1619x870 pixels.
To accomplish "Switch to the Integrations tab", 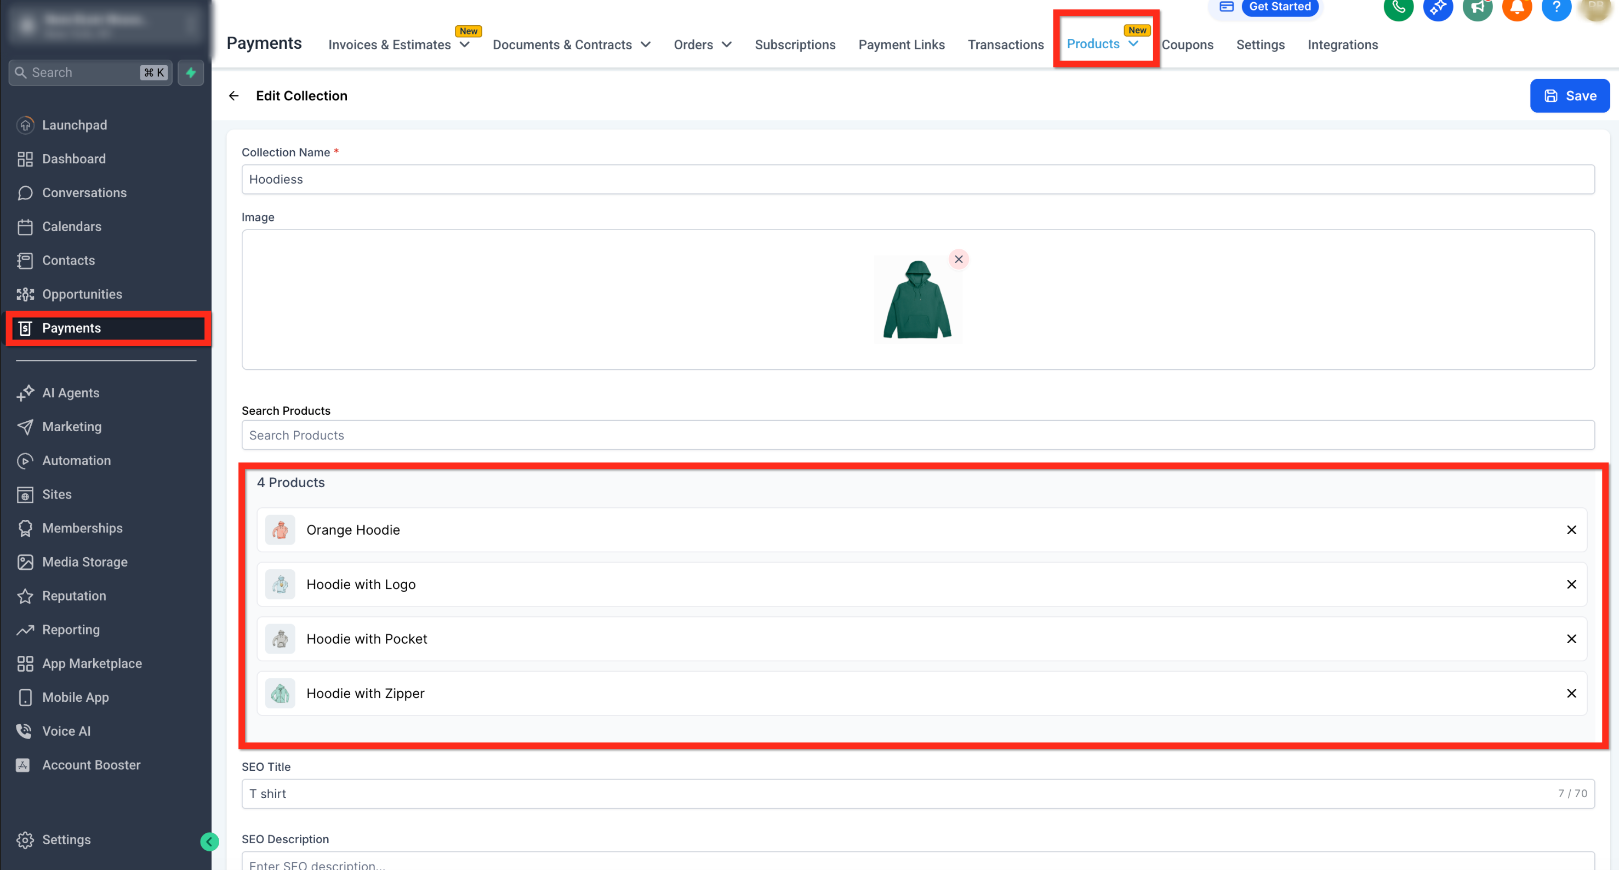I will click(1343, 45).
